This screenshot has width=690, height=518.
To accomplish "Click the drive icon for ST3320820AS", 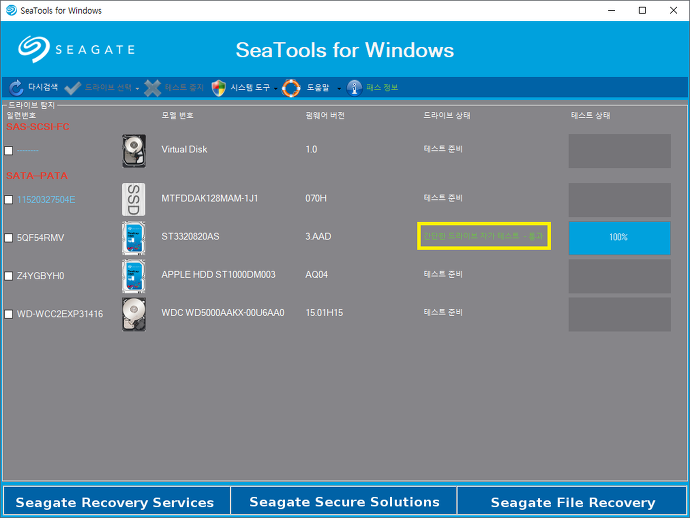I will click(x=133, y=238).
